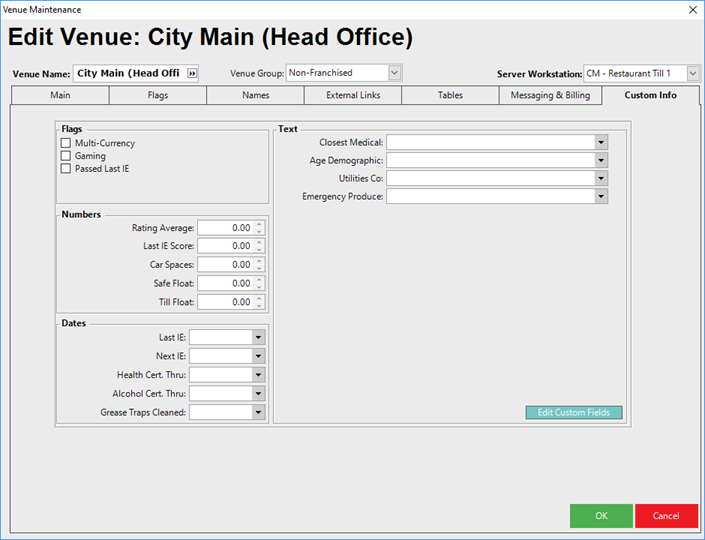Increase the Till Float spinner value
This screenshot has height=540, width=705.
click(x=260, y=298)
